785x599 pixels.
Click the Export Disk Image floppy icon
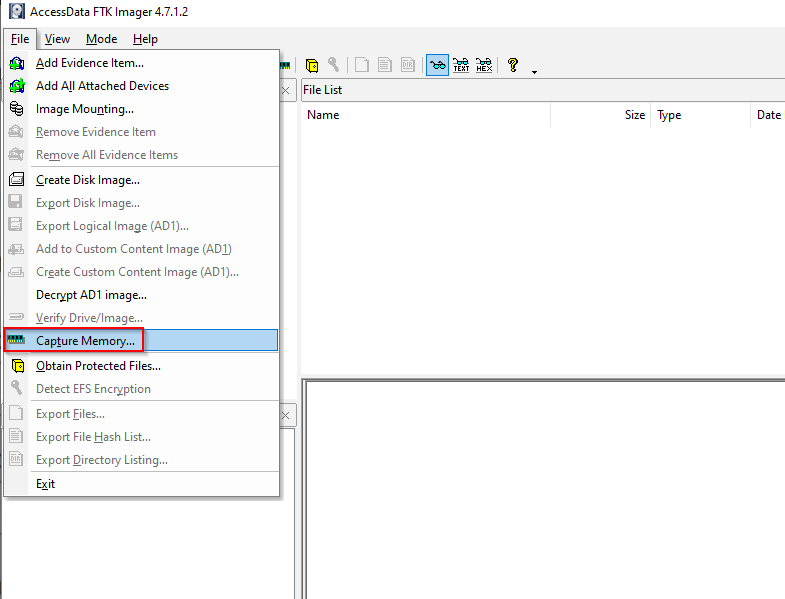tap(16, 202)
